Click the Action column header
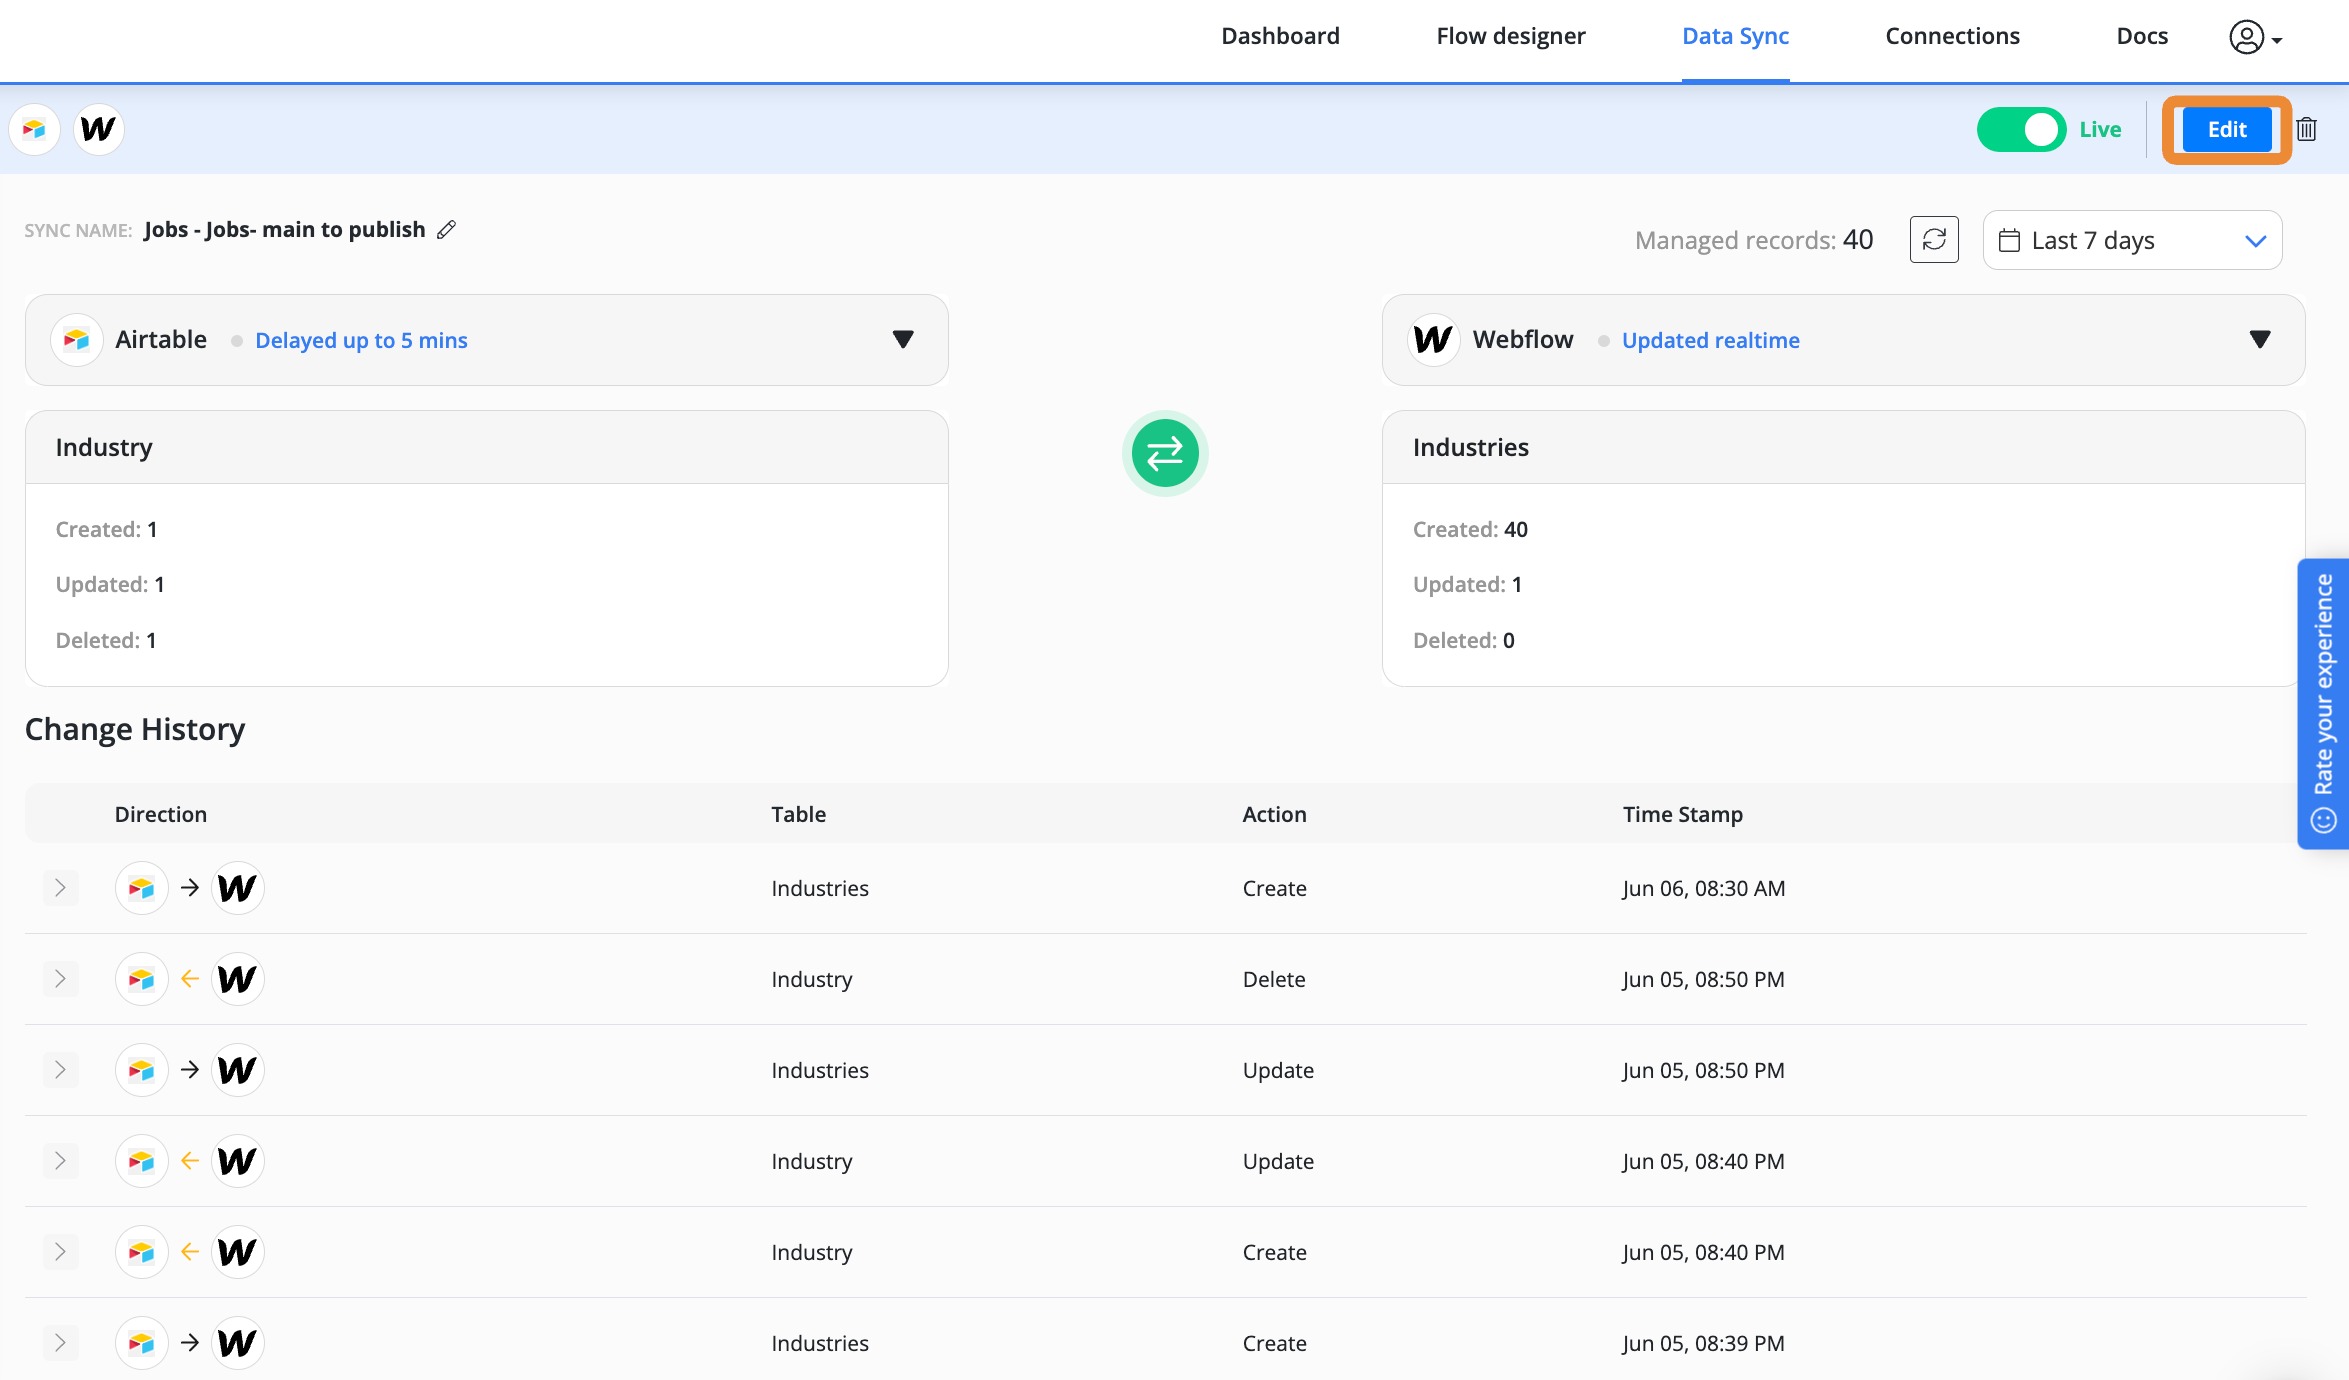 point(1274,814)
